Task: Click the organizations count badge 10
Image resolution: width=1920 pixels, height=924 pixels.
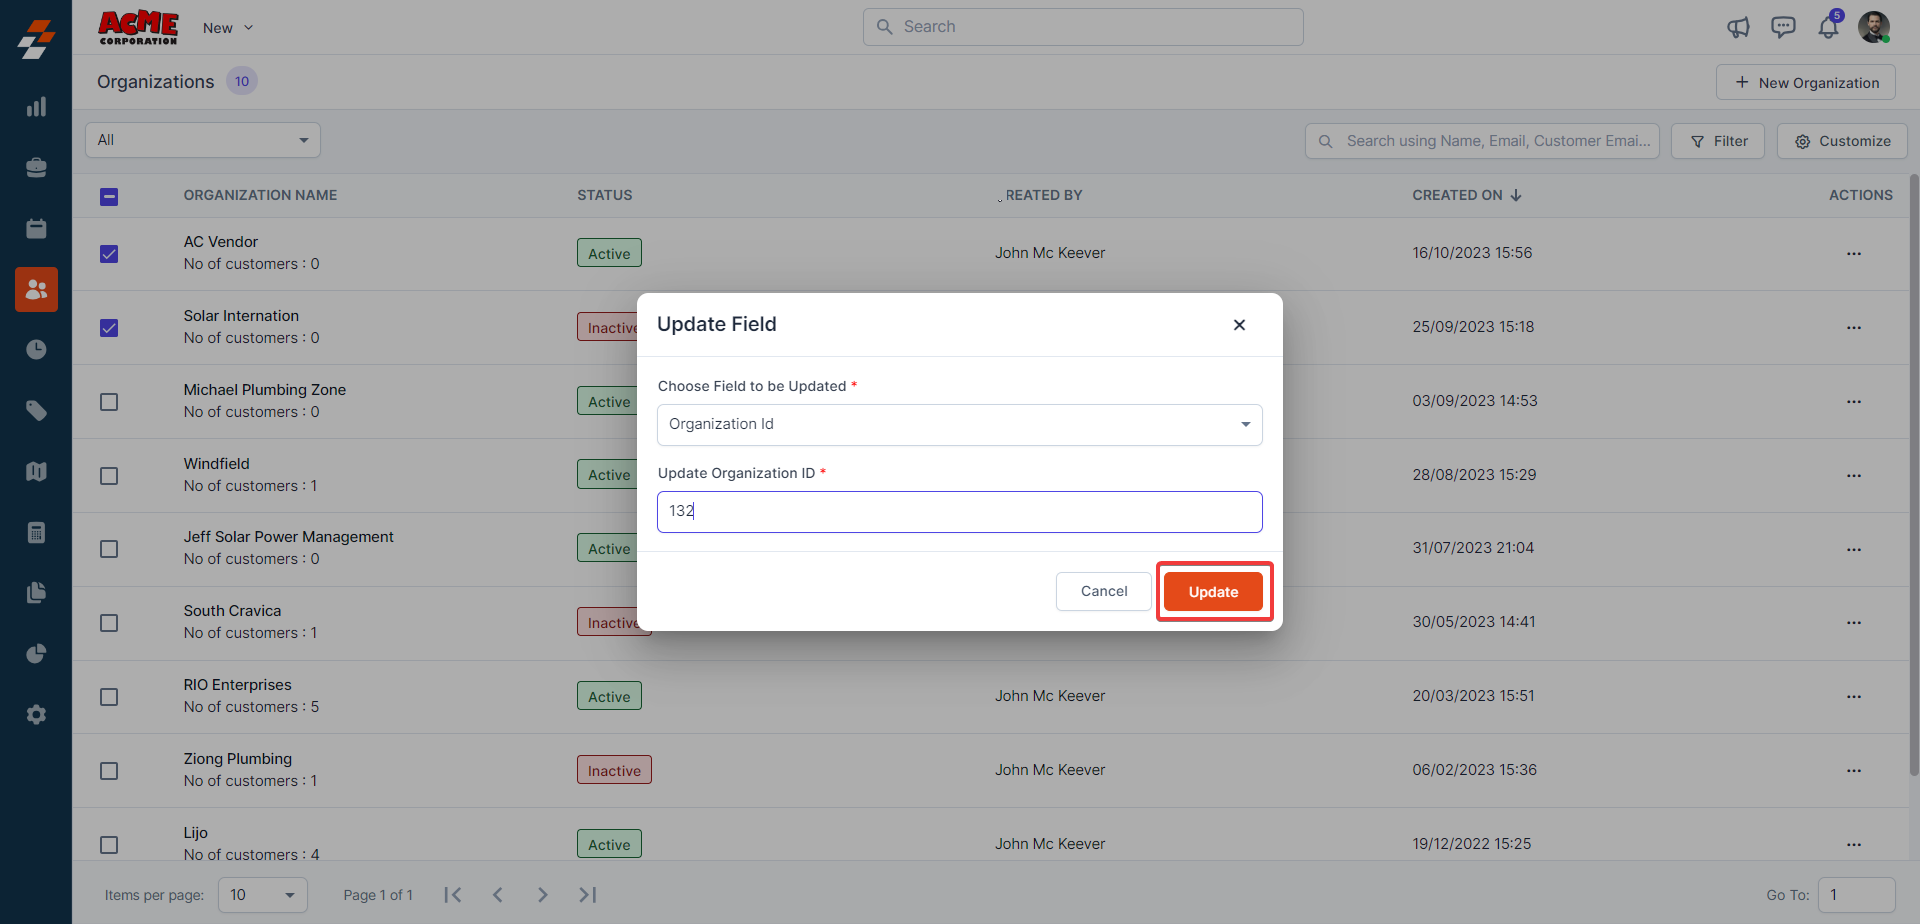Action: pyautogui.click(x=242, y=81)
